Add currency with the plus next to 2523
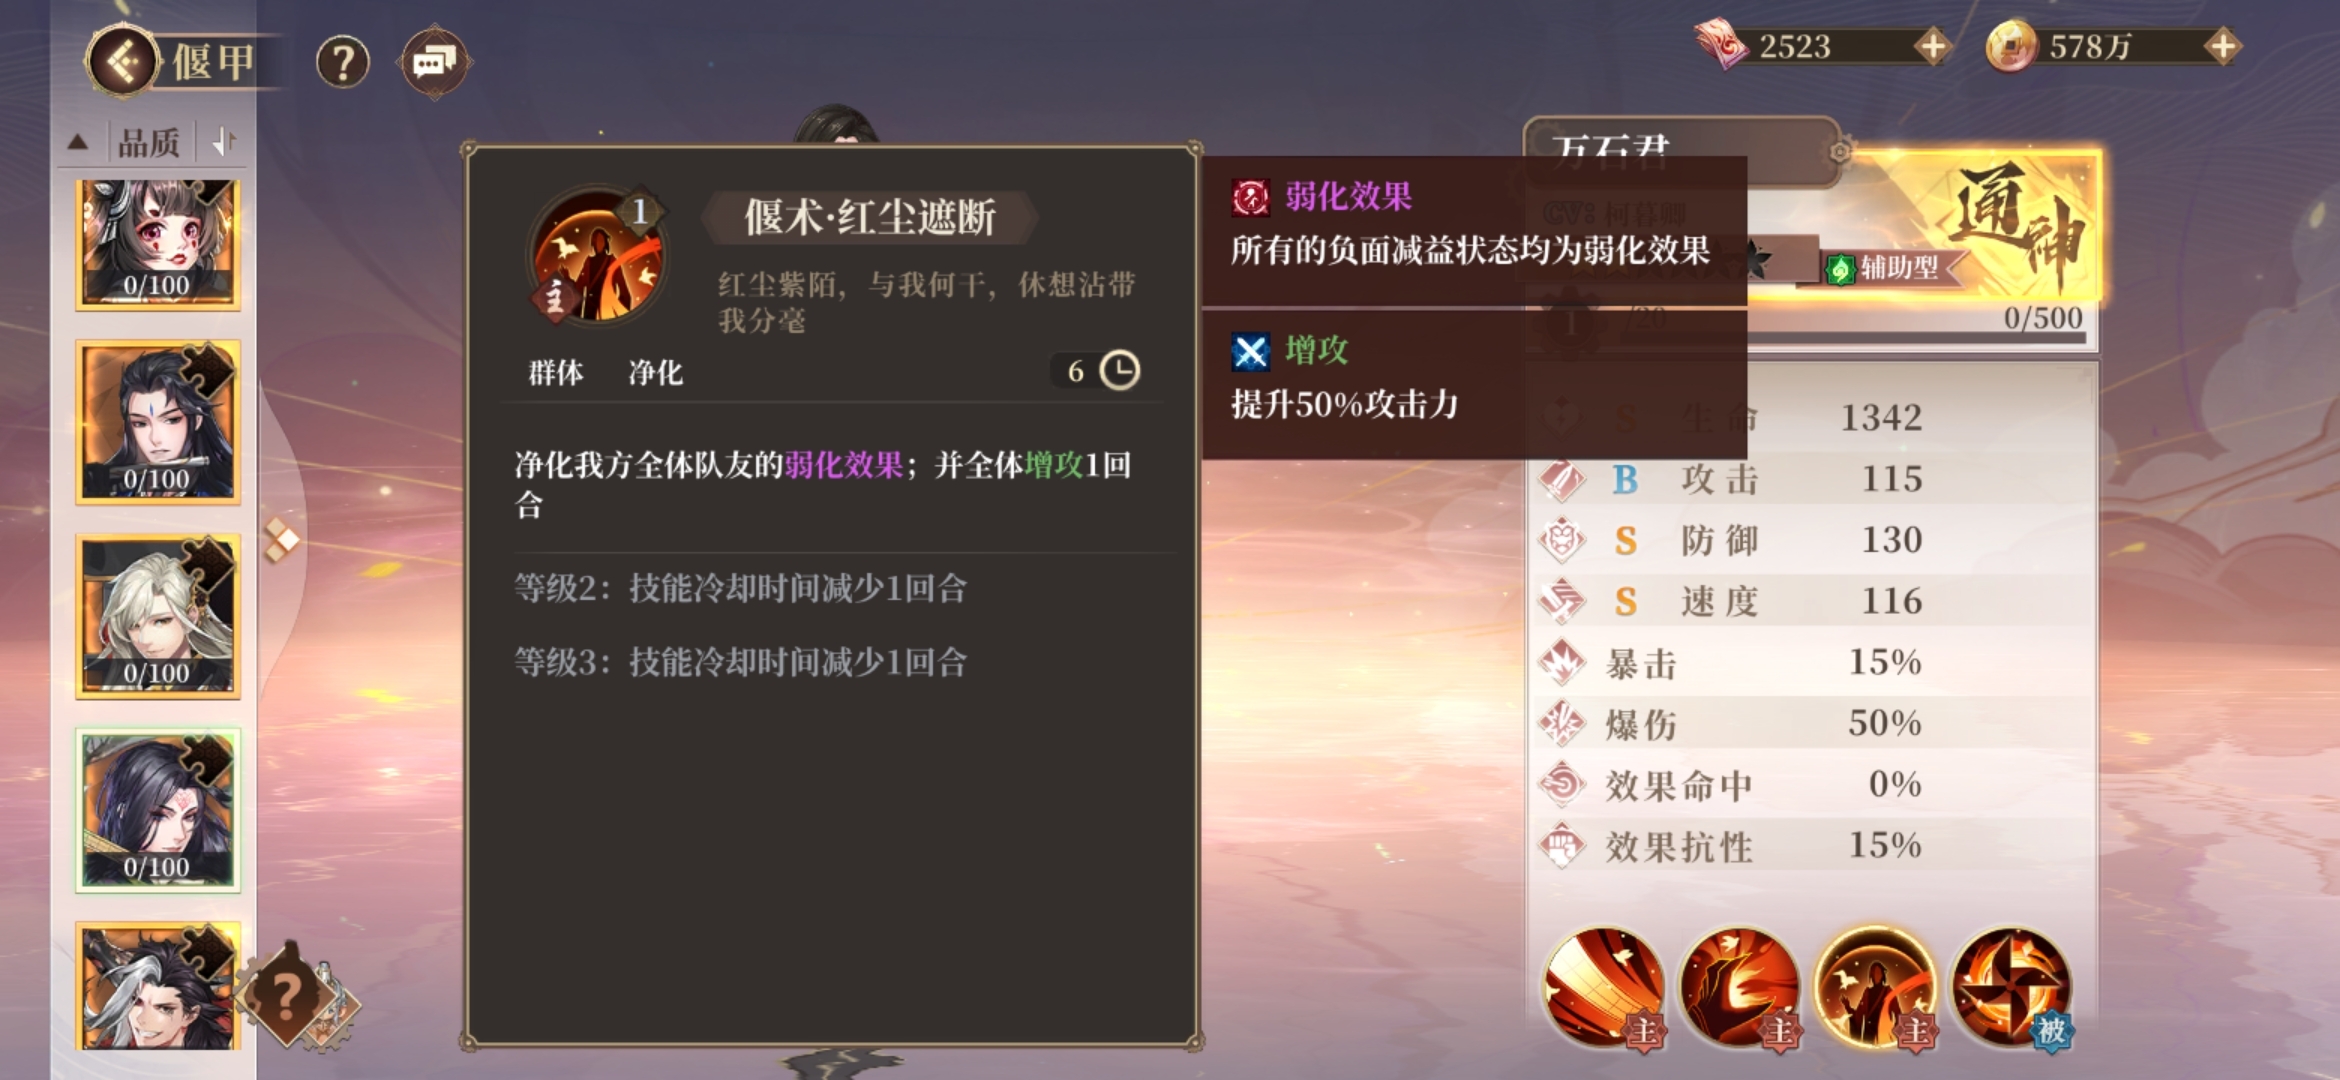The height and width of the screenshot is (1080, 2340). 1933,46
